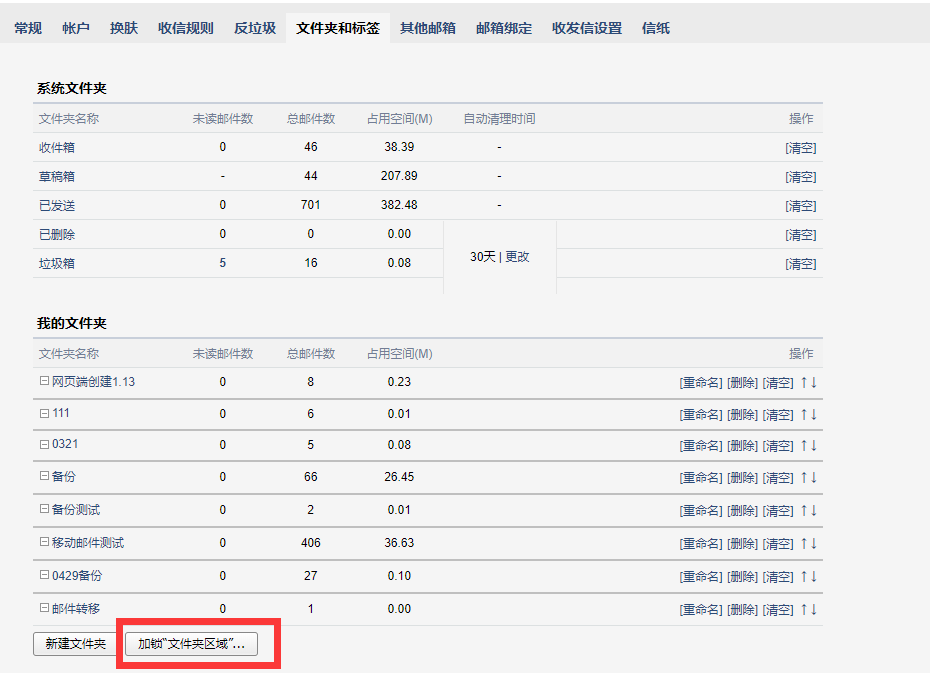The height and width of the screenshot is (673, 930).
Task: Click down arrow for 移动邮件测试 folder
Action: point(814,543)
